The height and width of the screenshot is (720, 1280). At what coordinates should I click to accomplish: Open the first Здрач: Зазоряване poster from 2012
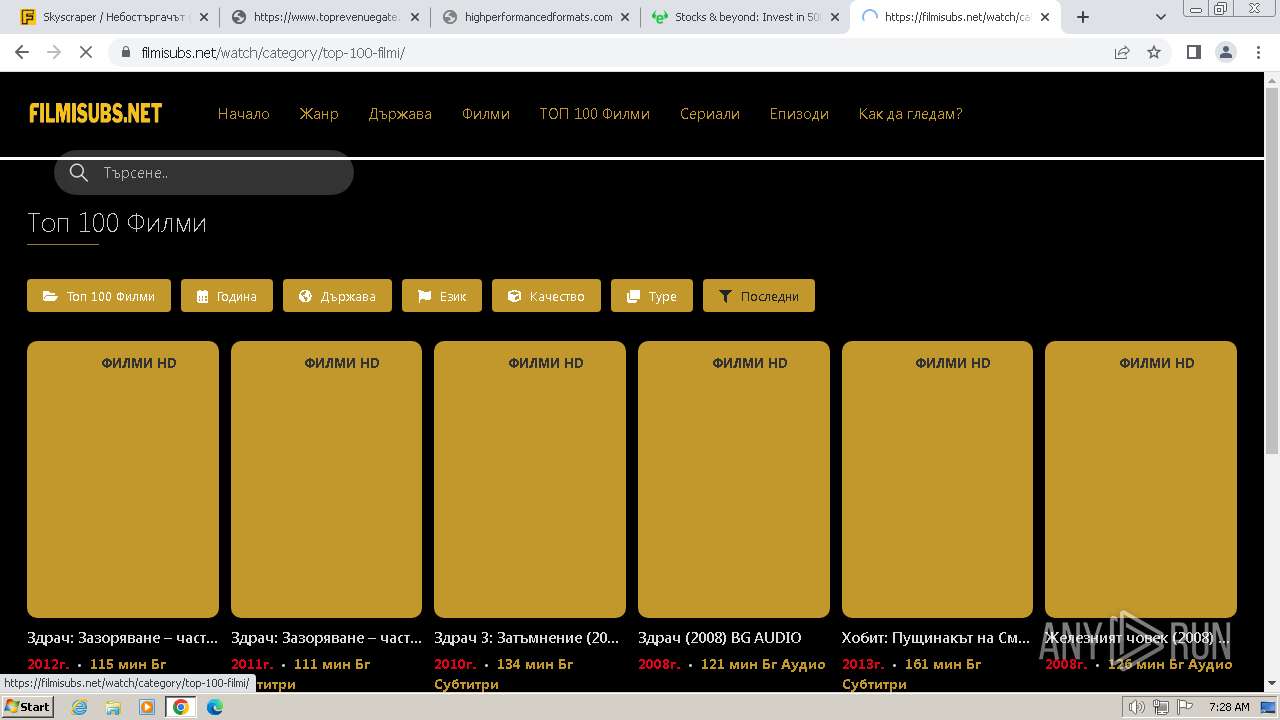[123, 480]
